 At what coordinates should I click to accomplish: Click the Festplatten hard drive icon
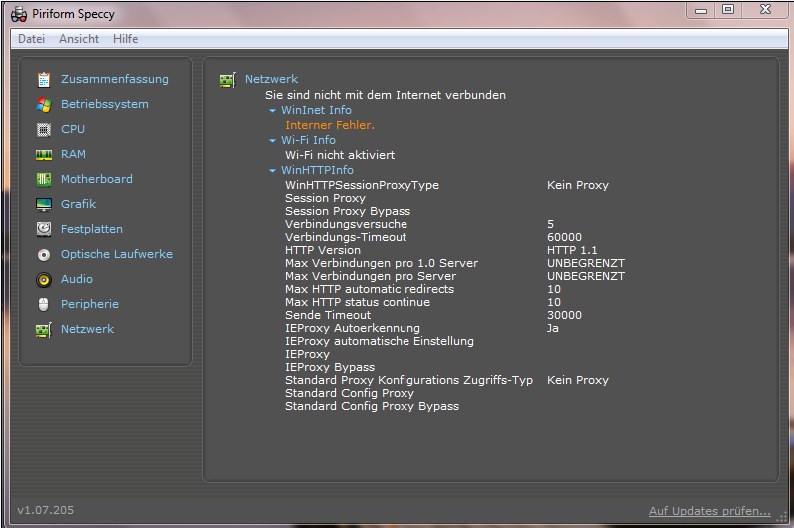44,229
